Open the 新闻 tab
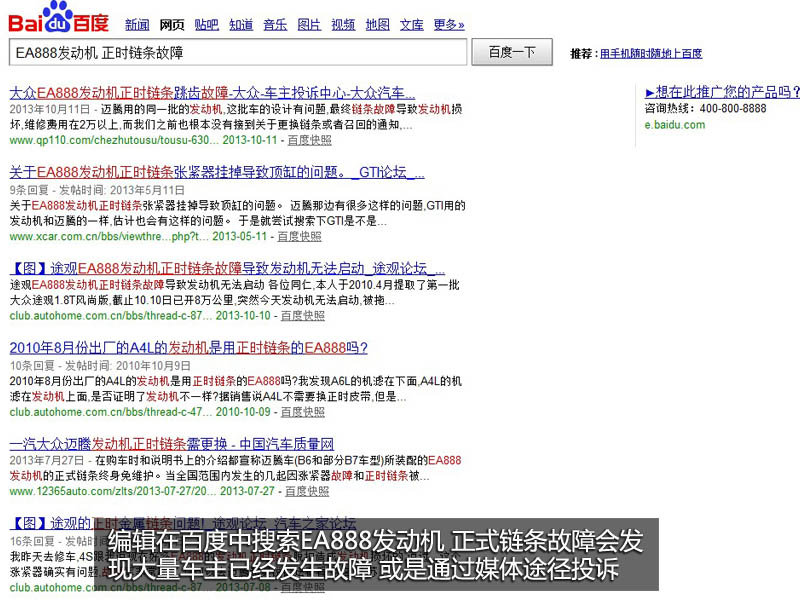Screen dimensions: 800x600 137,24
